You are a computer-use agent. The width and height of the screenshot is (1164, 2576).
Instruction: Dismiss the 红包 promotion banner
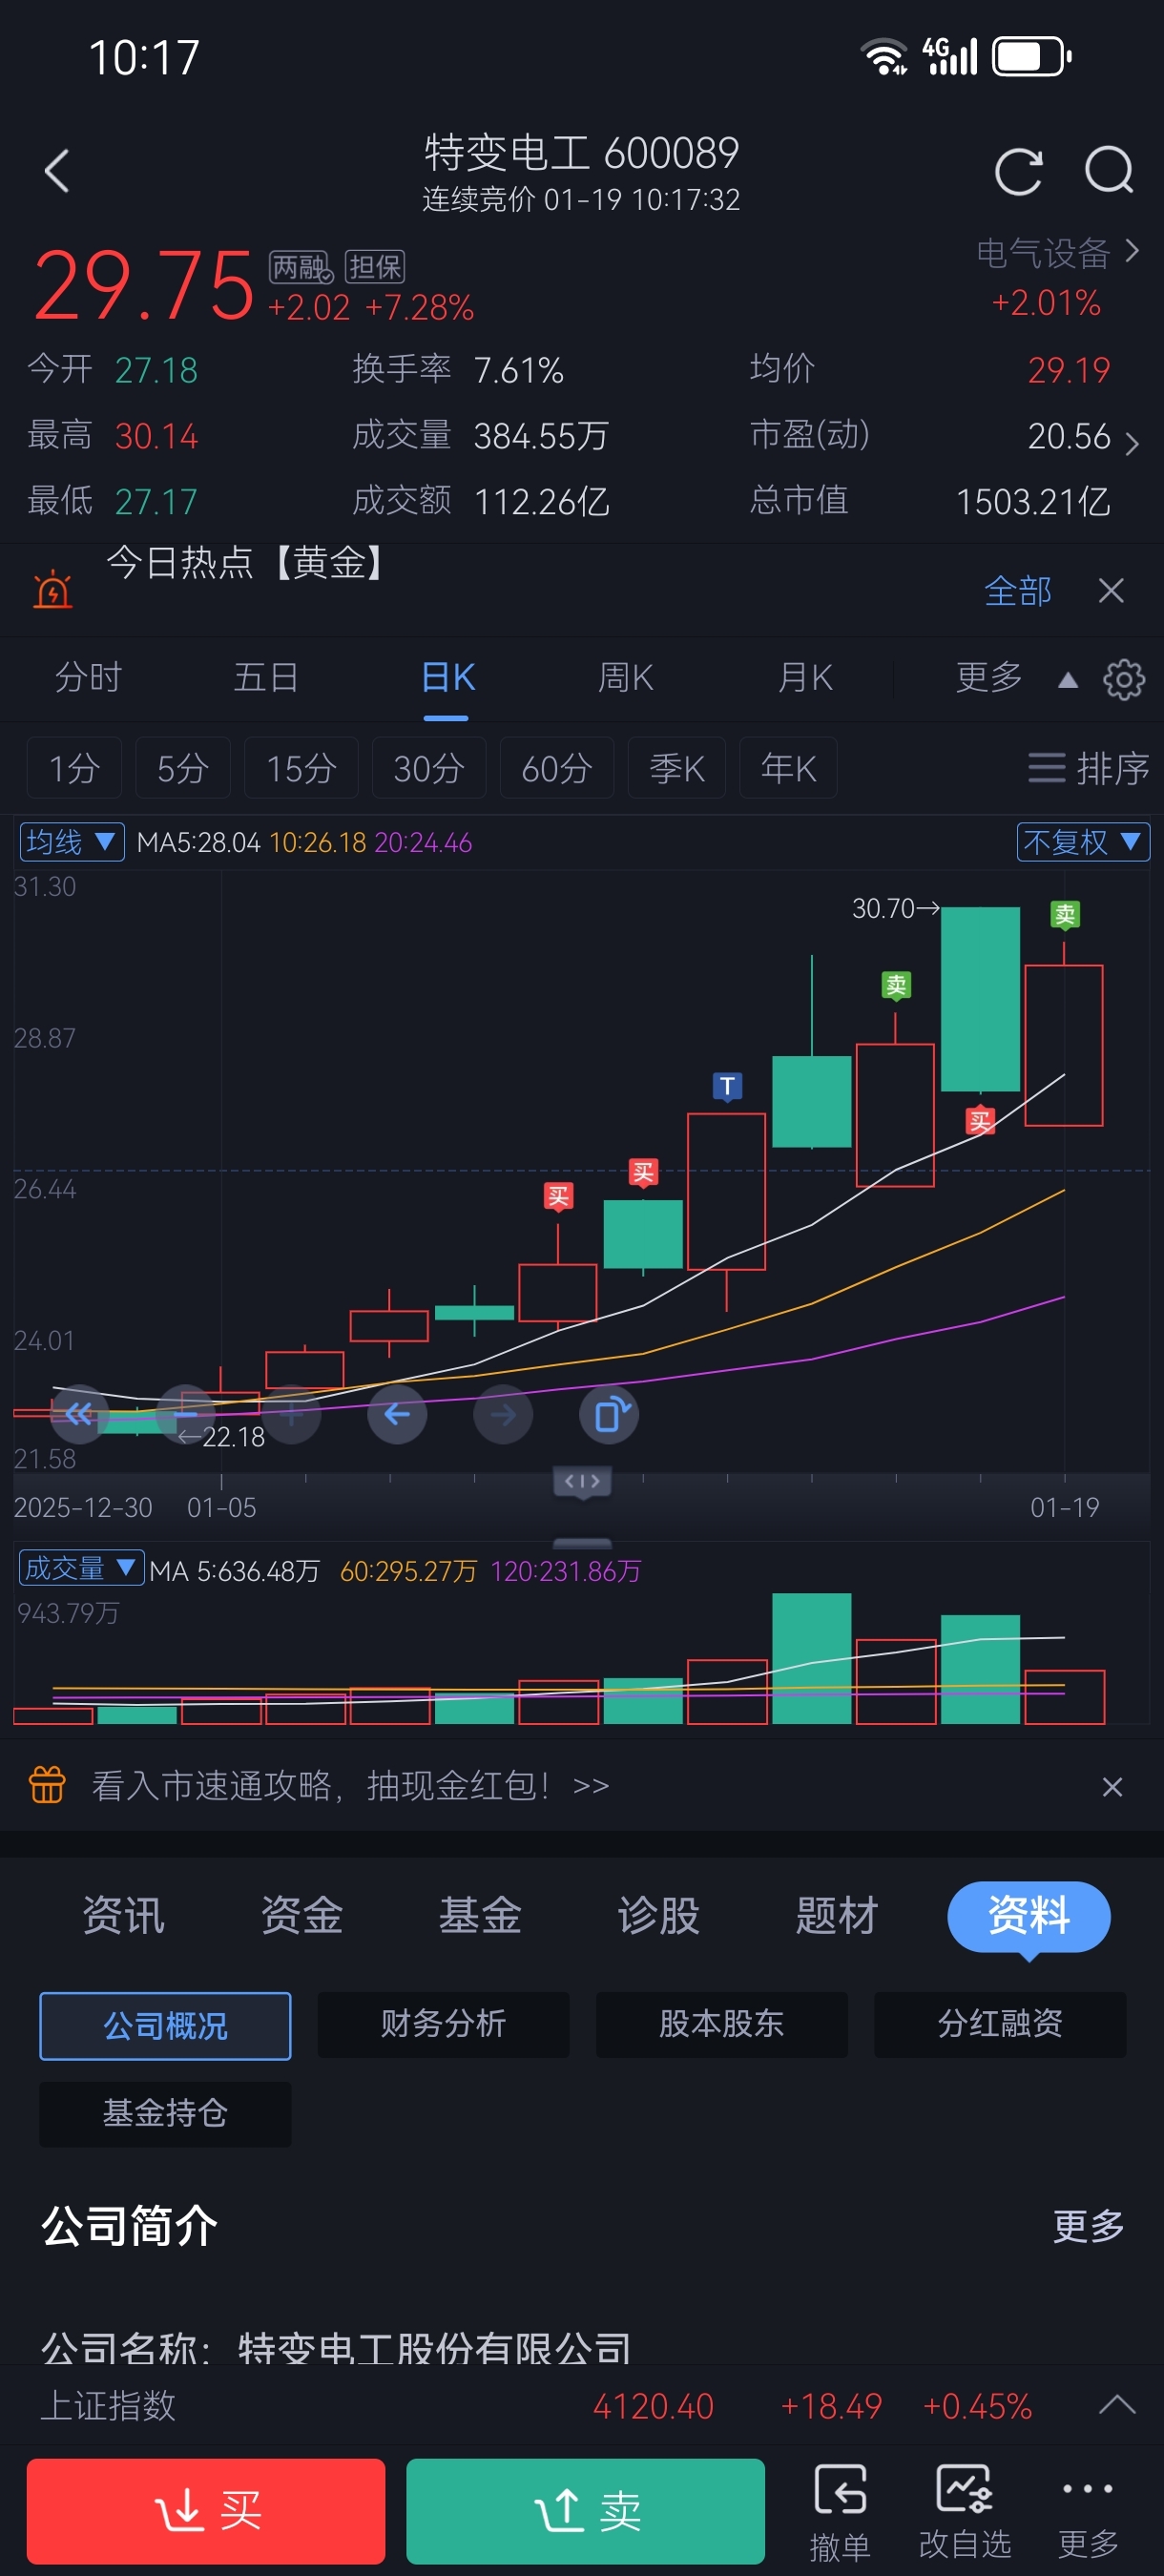1112,1786
